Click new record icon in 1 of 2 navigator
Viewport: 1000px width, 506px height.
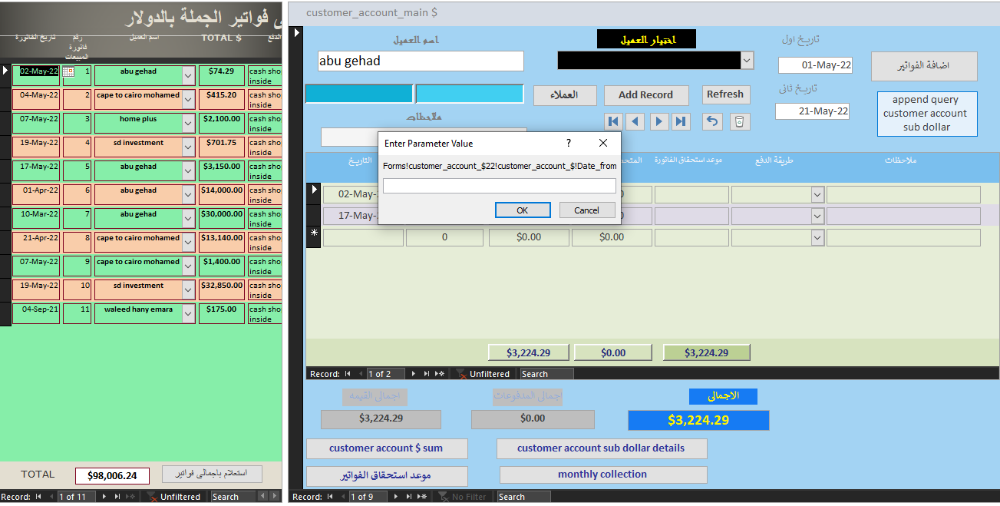coord(440,374)
